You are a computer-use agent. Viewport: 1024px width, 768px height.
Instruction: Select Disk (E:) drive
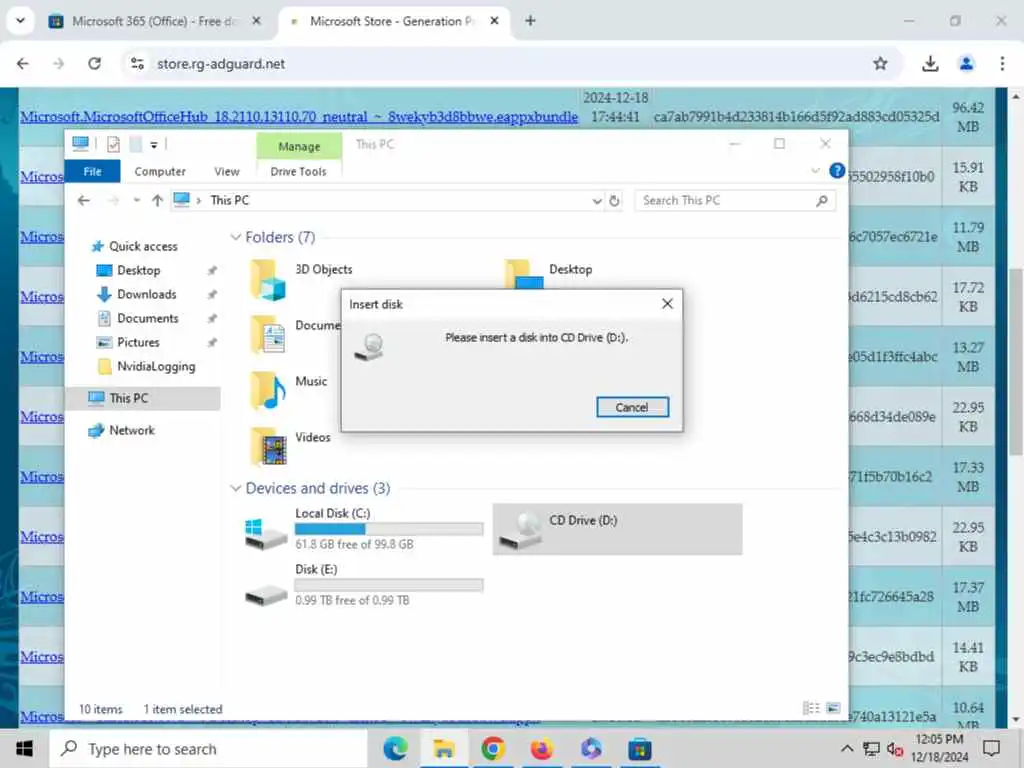pyautogui.click(x=363, y=585)
